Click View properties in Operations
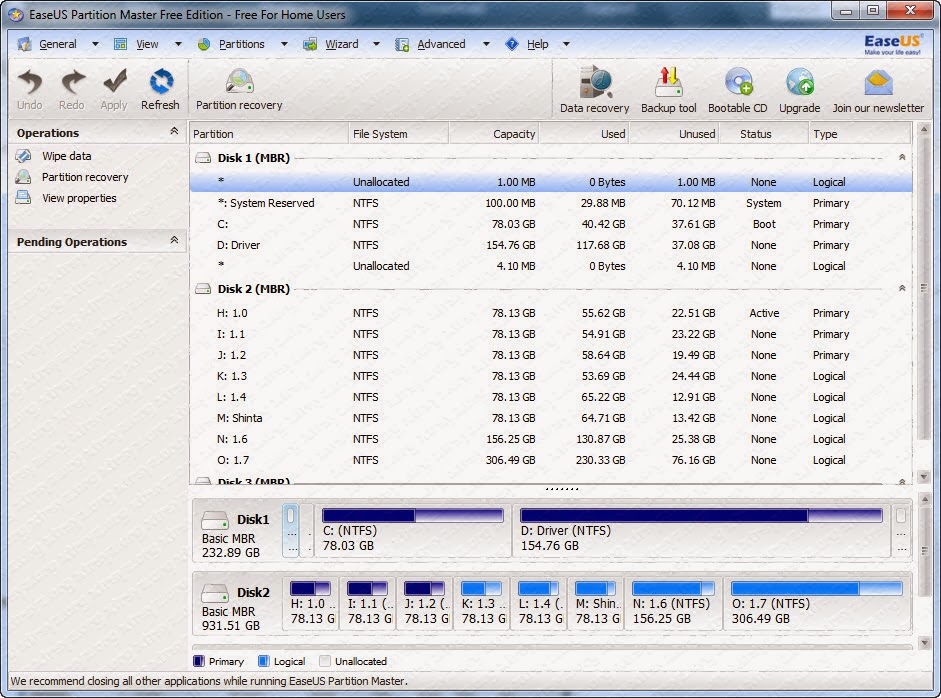The height and width of the screenshot is (698, 941). [x=79, y=198]
